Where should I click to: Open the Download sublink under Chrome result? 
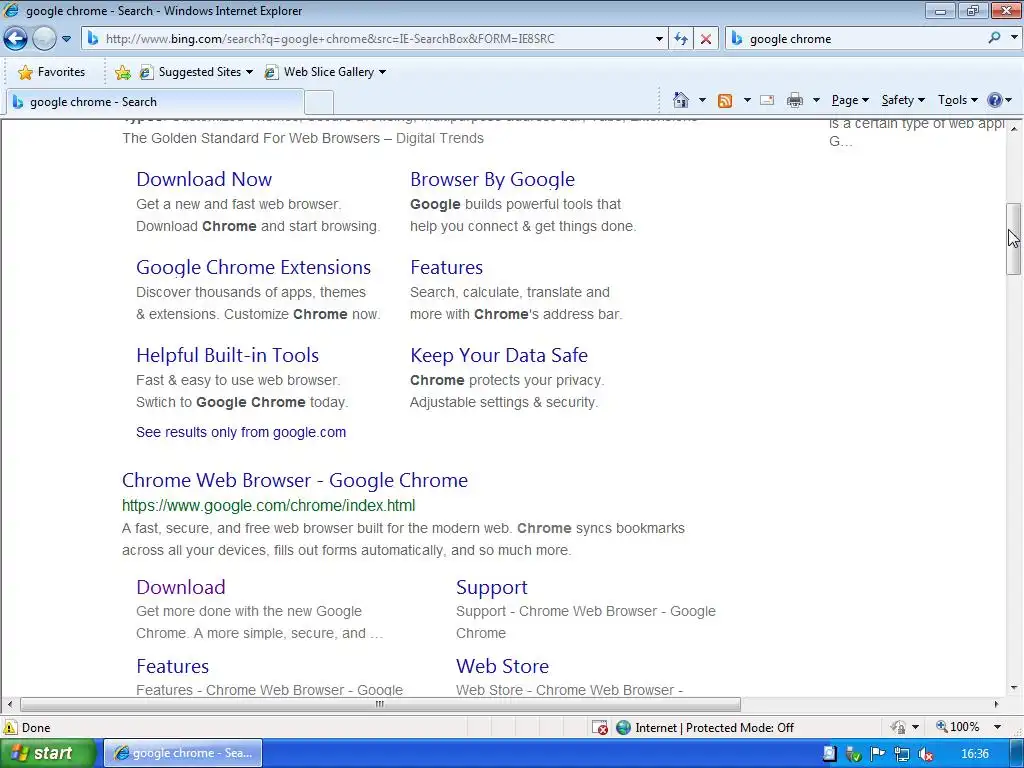[181, 587]
